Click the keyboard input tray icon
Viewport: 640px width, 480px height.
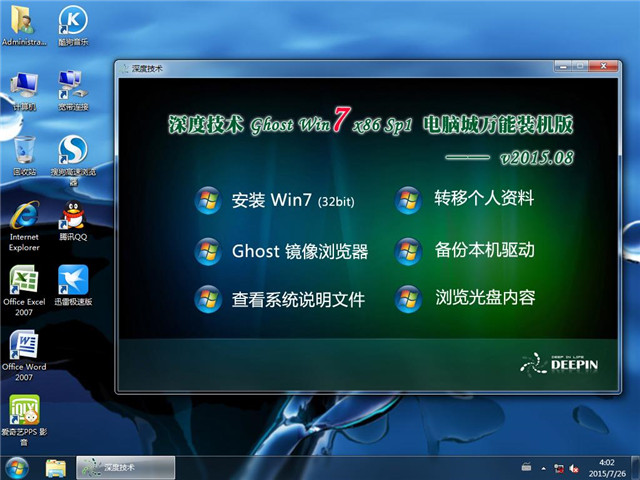point(527,468)
